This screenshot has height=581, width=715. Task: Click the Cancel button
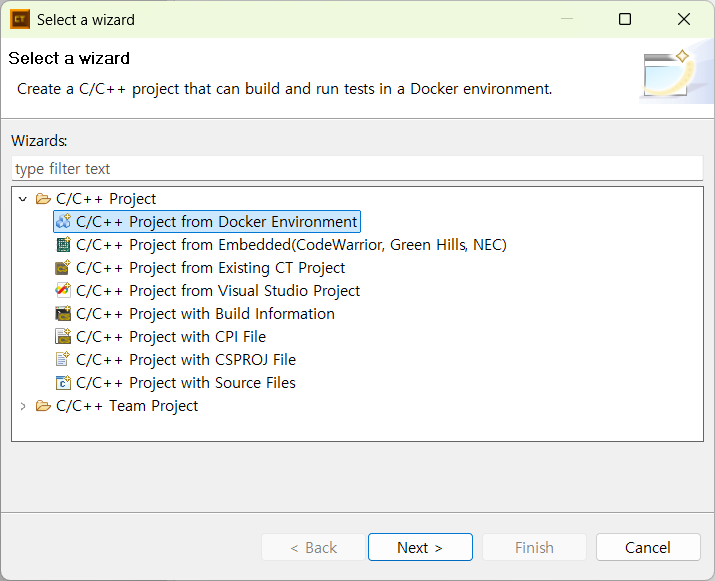[x=648, y=547]
